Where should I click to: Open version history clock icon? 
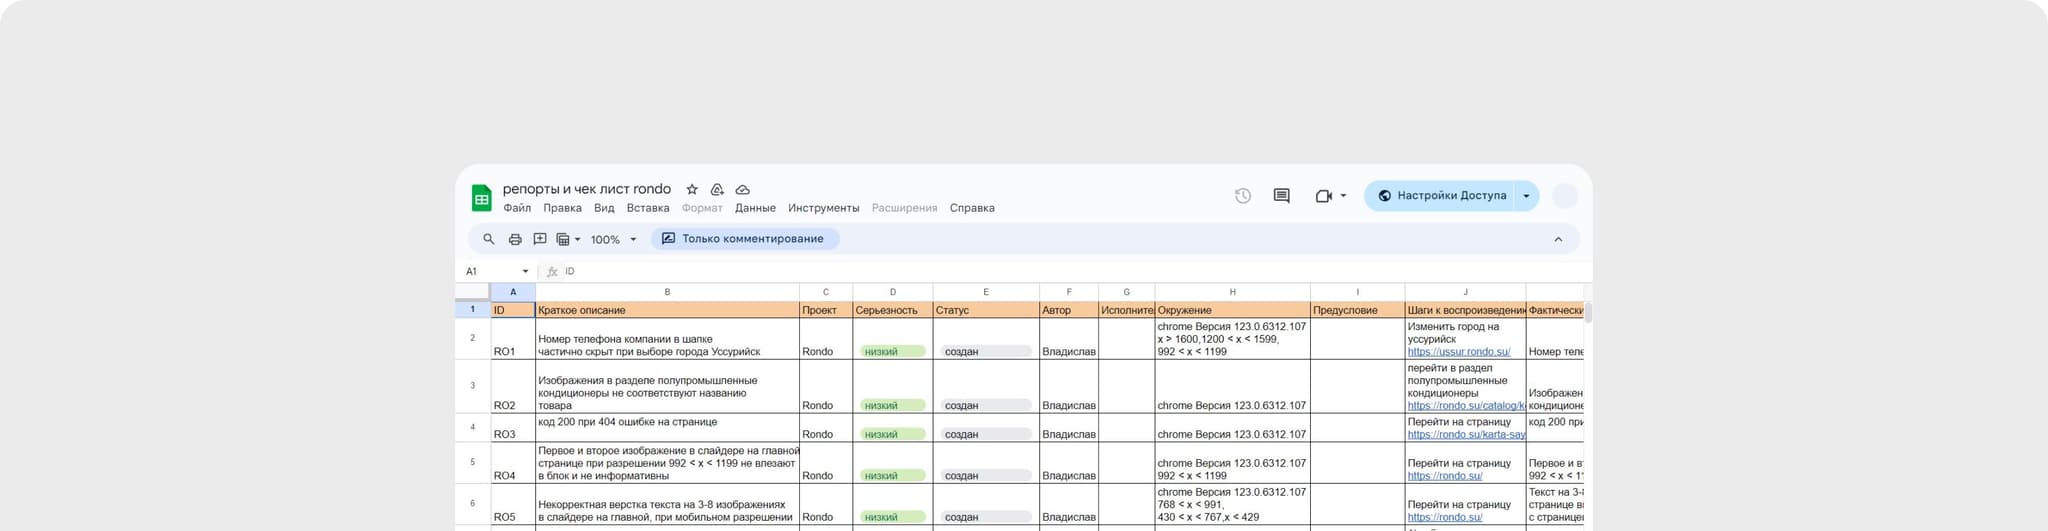click(x=1242, y=196)
